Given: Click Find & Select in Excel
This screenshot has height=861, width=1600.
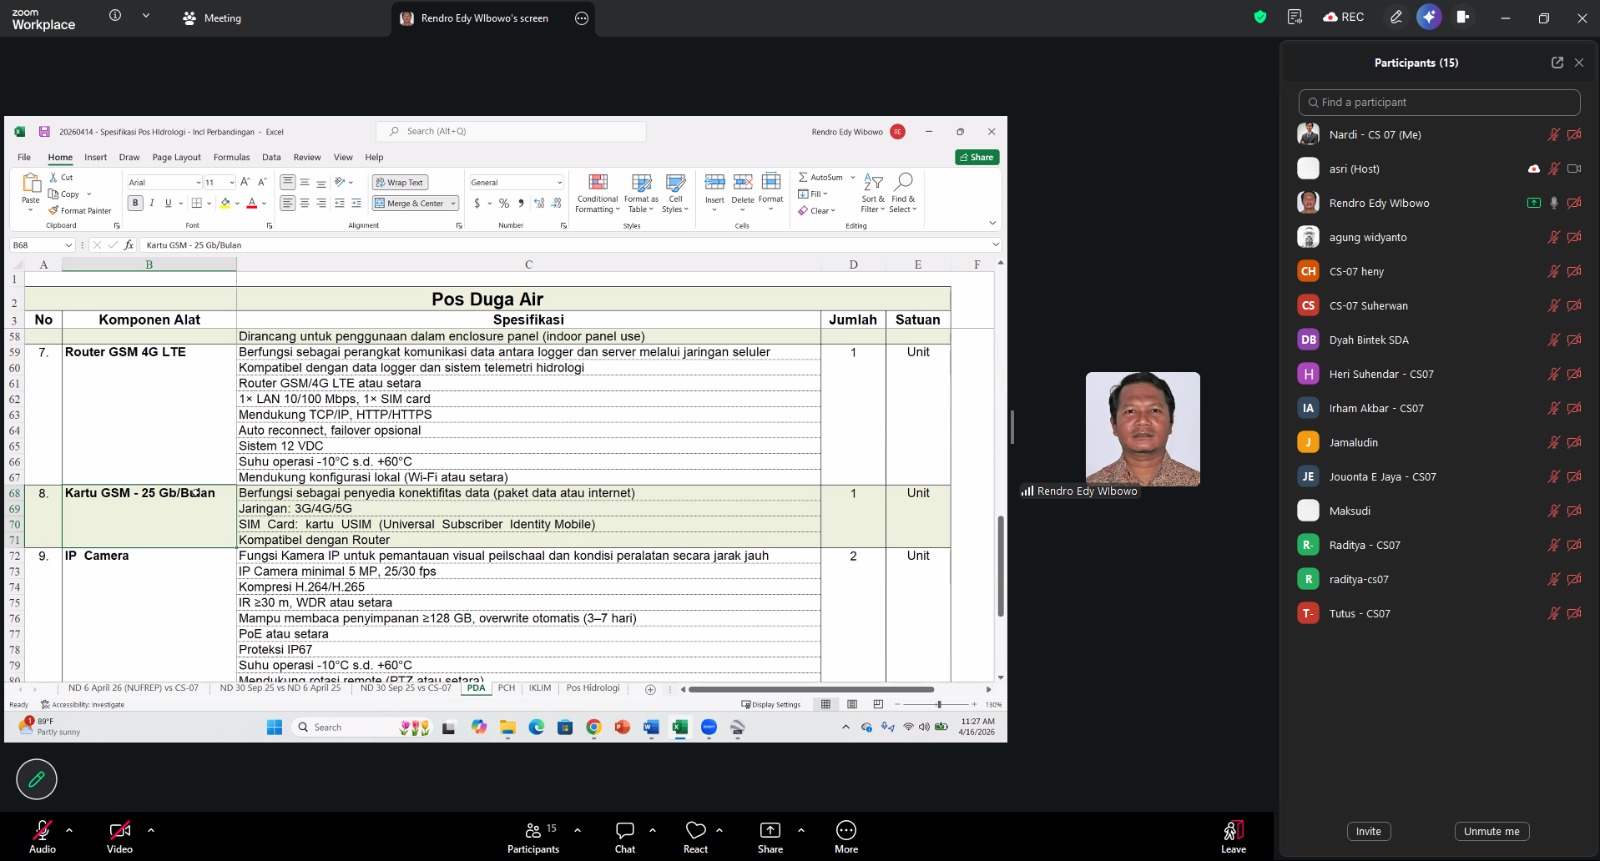Looking at the screenshot, I should coord(903,193).
